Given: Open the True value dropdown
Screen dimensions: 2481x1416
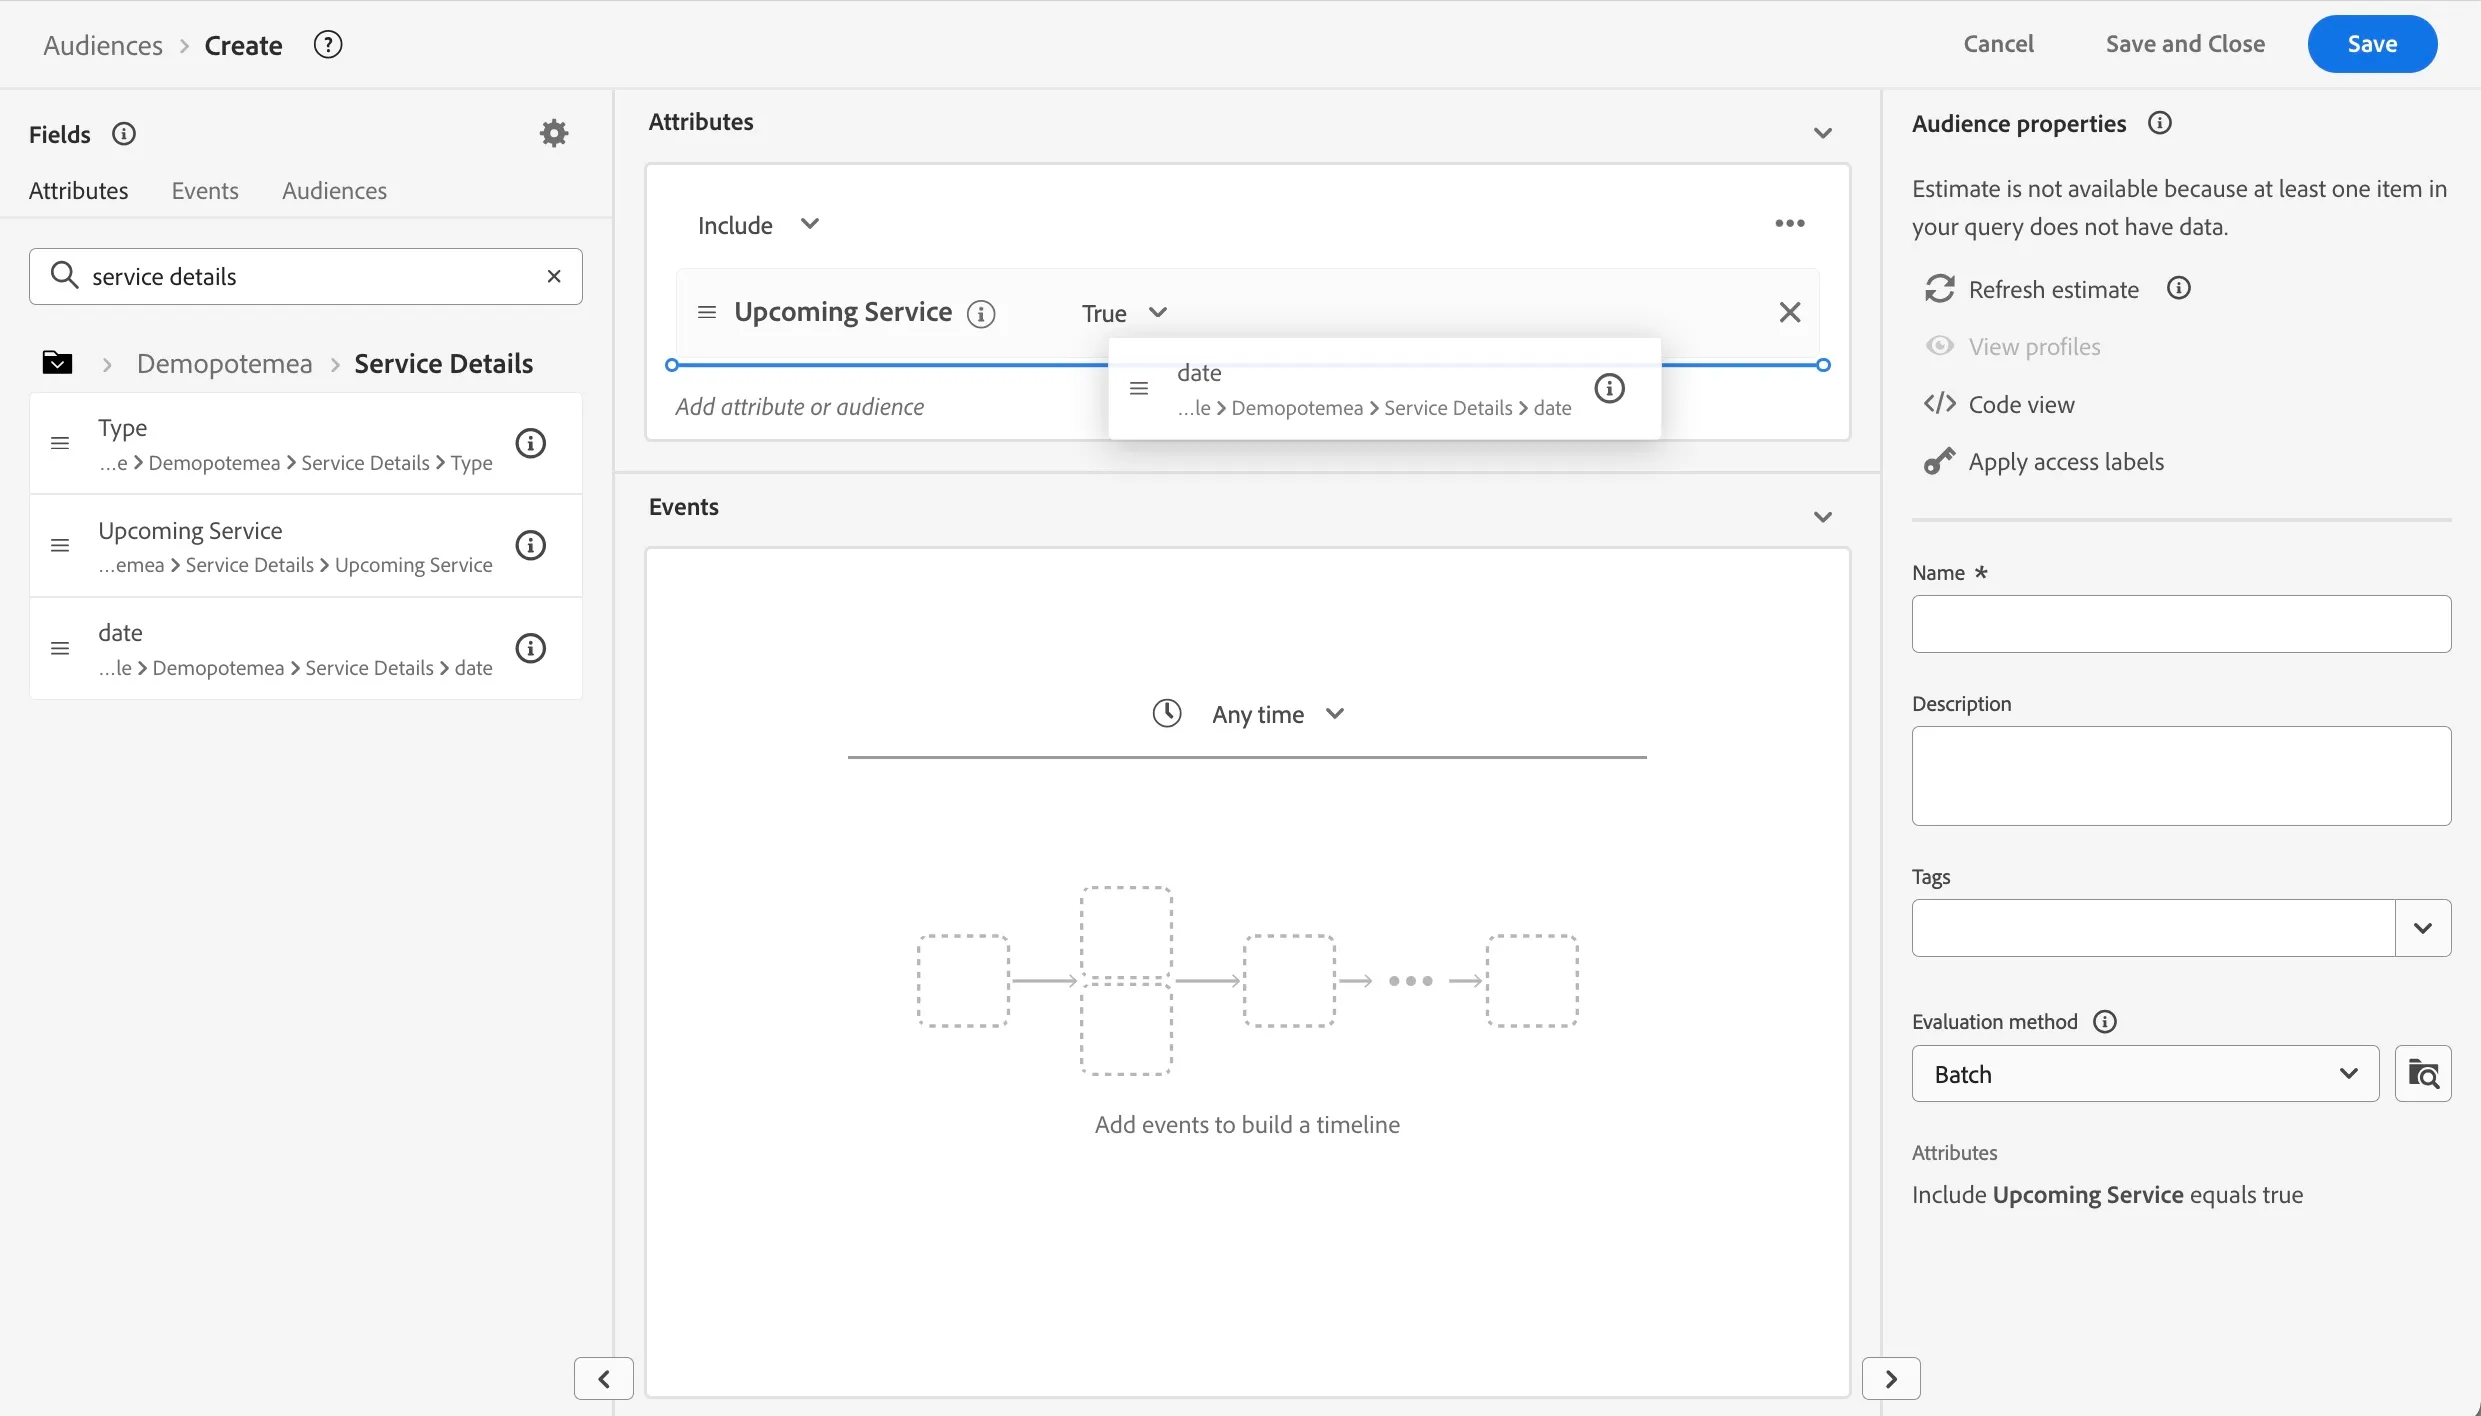Looking at the screenshot, I should tap(1124, 313).
